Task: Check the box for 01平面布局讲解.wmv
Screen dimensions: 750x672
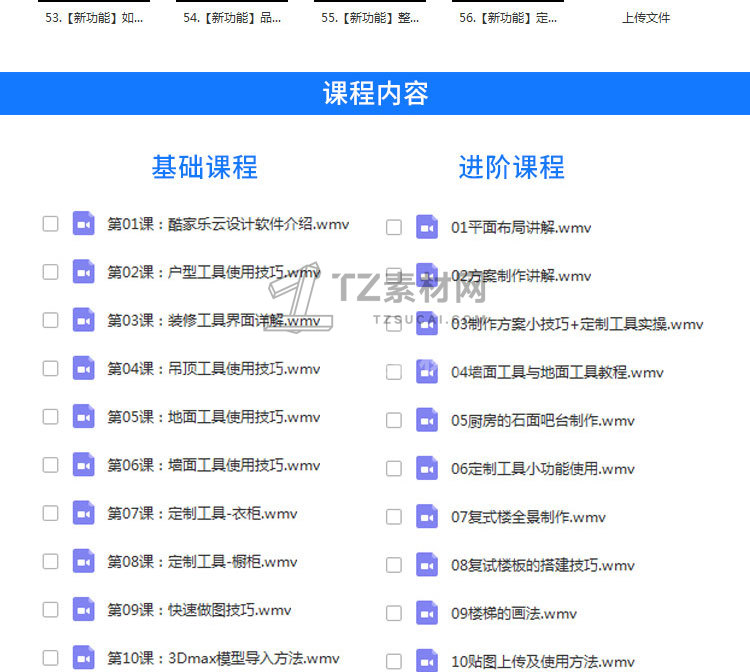Action: tap(394, 227)
